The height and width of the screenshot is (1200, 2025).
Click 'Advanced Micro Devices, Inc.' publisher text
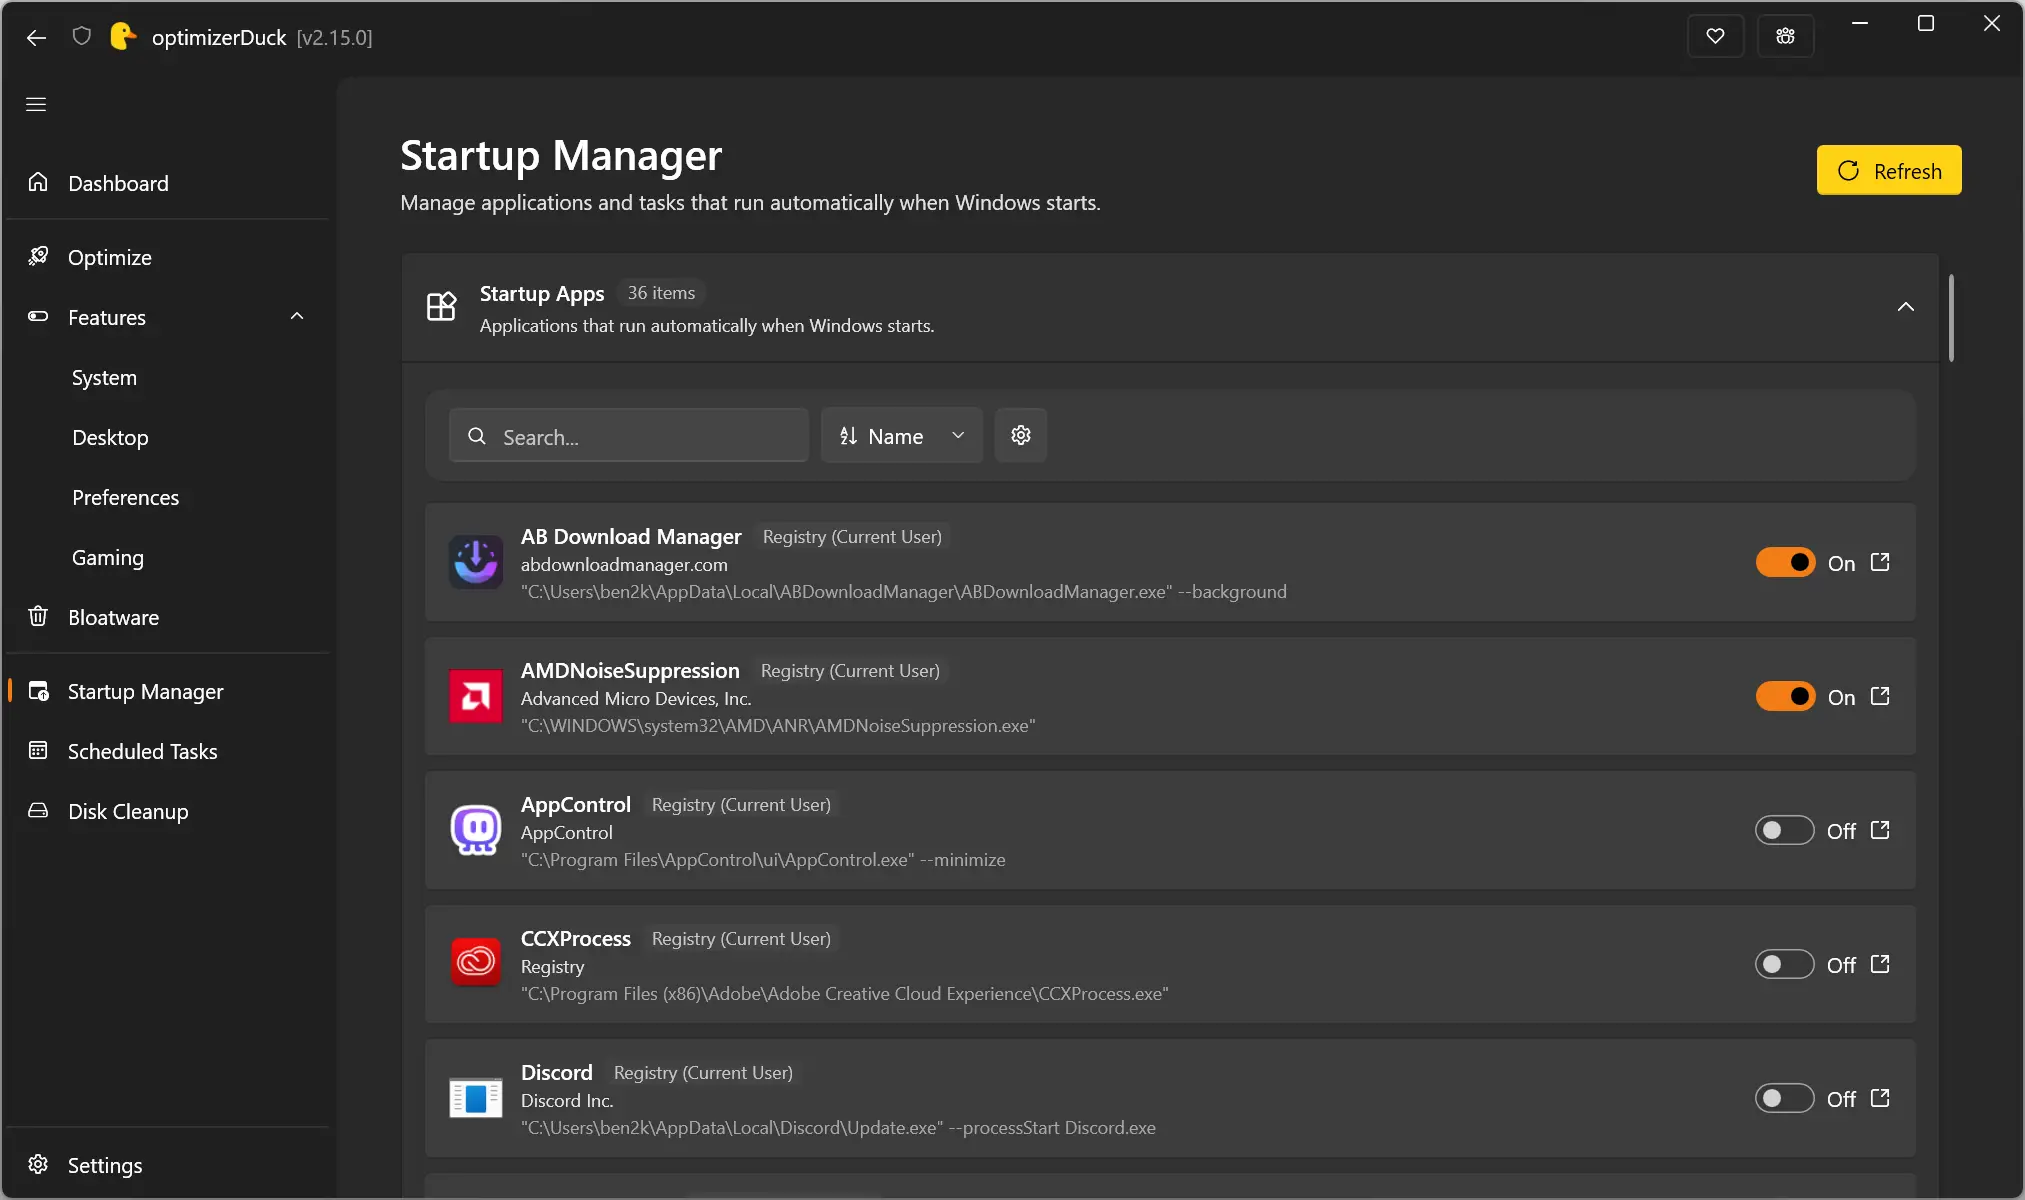tap(636, 699)
